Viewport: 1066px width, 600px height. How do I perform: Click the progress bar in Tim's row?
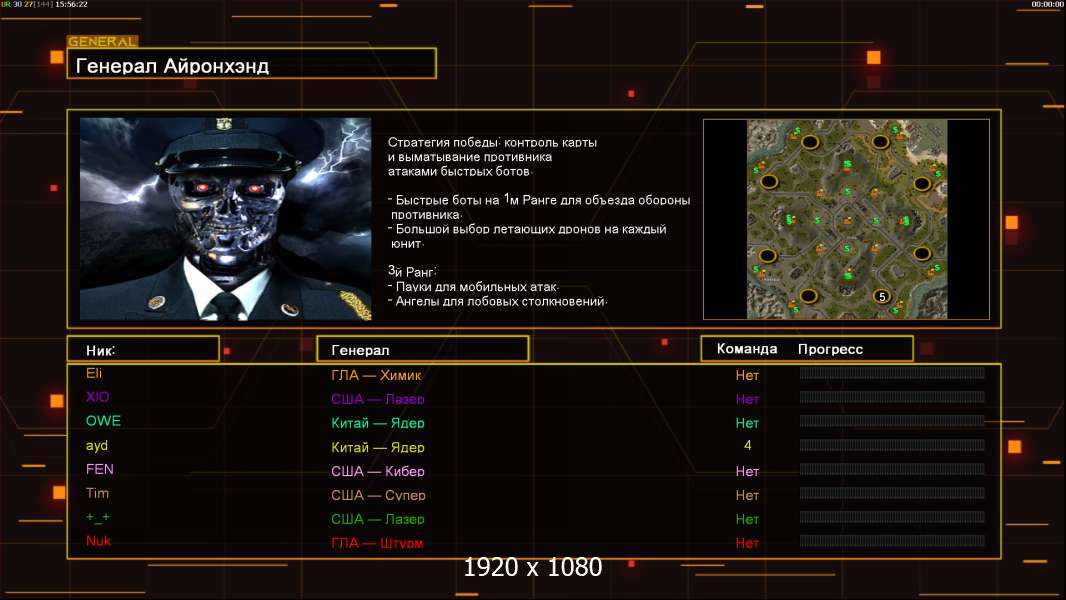coord(892,494)
